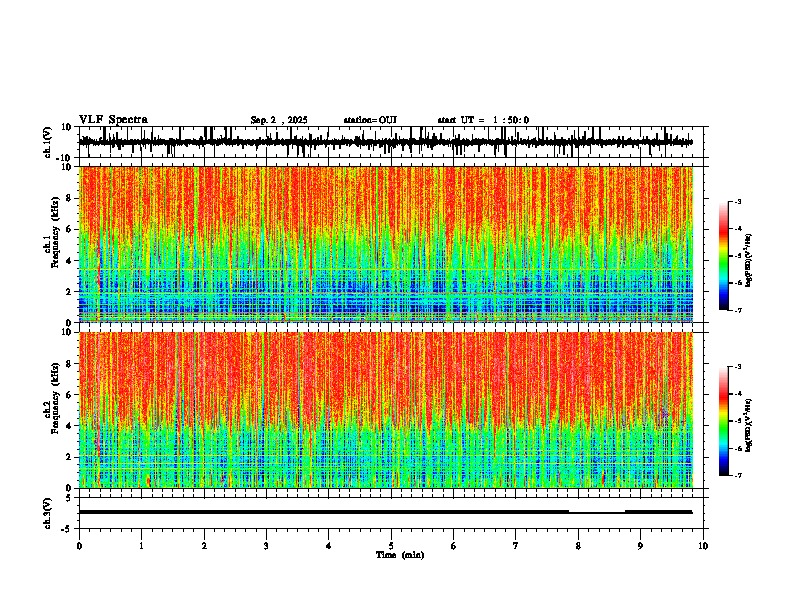Click the "8" kHz tick on ch.1 frequency axis
Viewport: 792px width, 612px height.
pos(70,198)
